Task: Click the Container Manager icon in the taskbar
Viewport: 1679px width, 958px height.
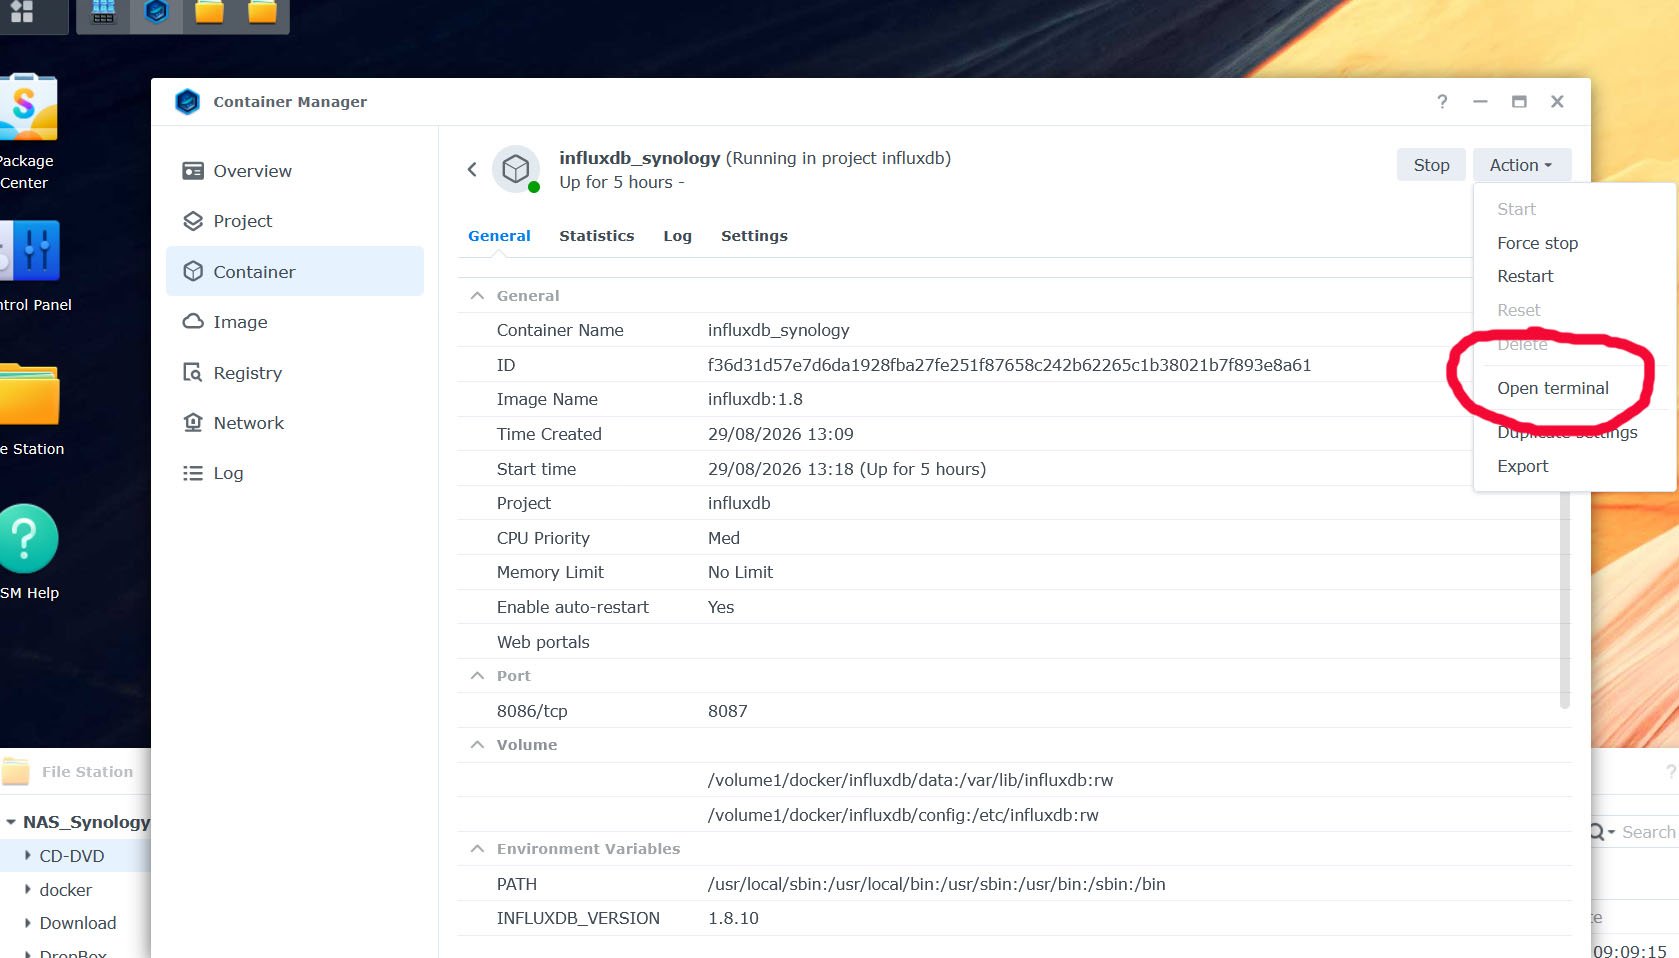Action: click(x=156, y=12)
